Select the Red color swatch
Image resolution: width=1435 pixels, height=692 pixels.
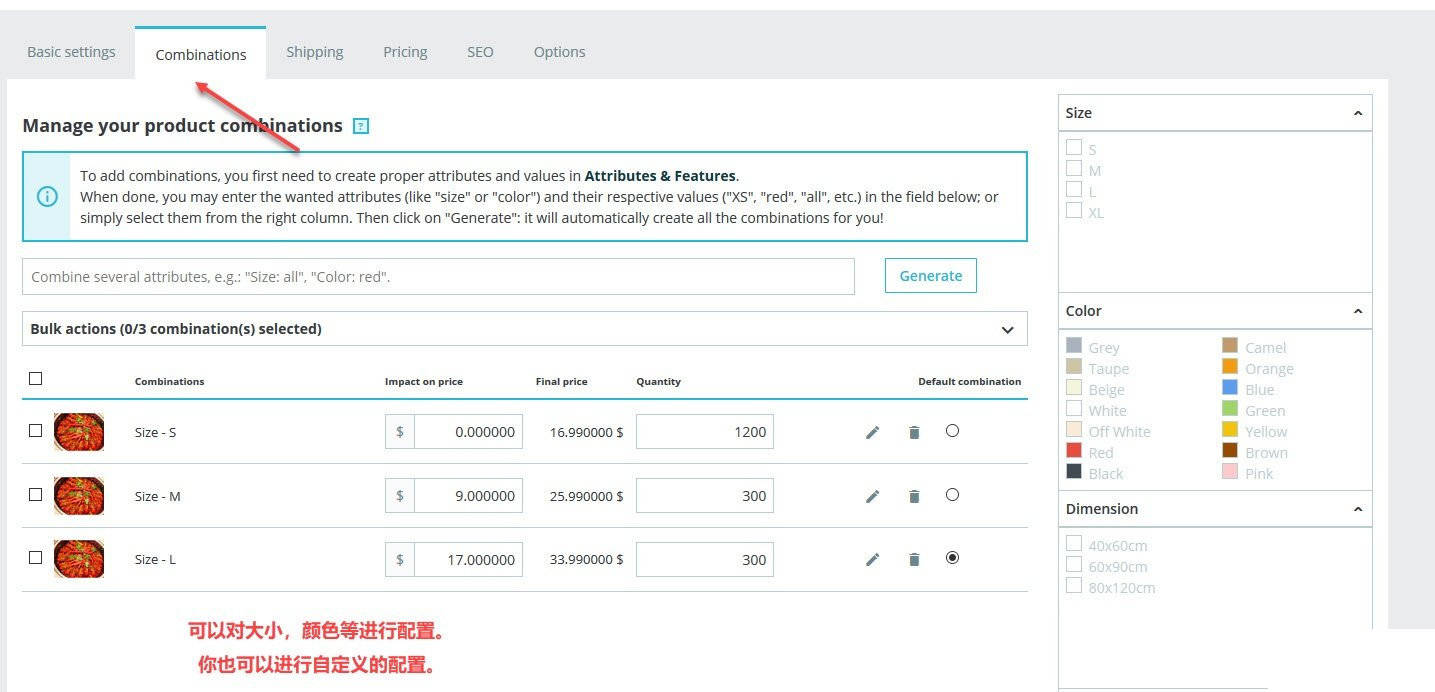[x=1074, y=451]
